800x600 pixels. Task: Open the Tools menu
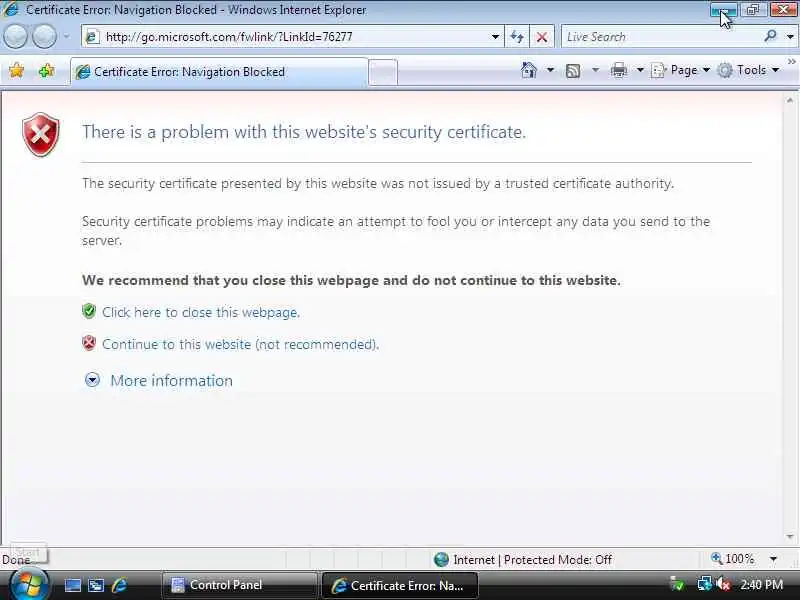coord(748,70)
